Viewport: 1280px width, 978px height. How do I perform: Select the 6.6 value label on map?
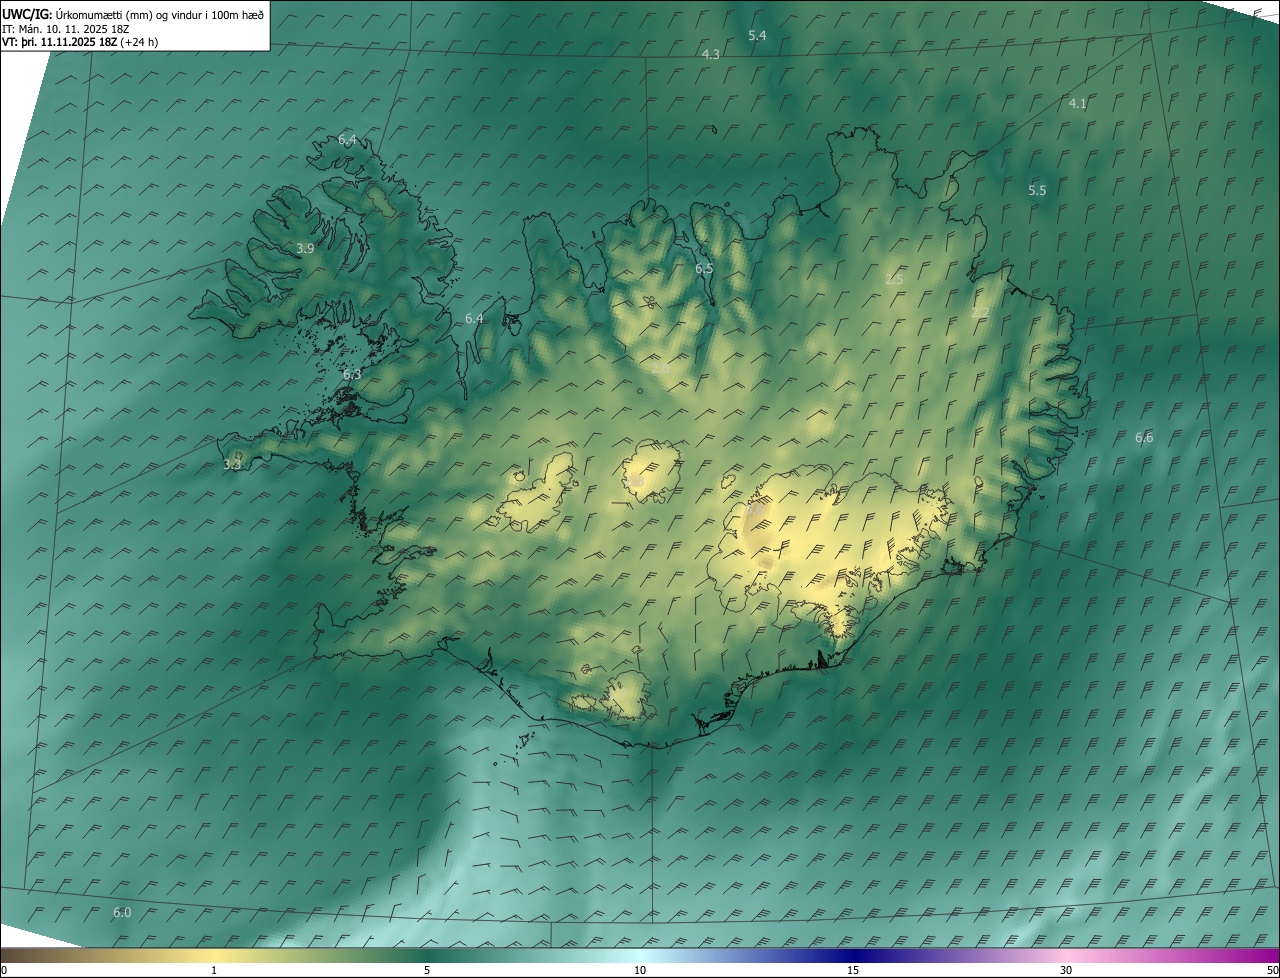(1144, 438)
